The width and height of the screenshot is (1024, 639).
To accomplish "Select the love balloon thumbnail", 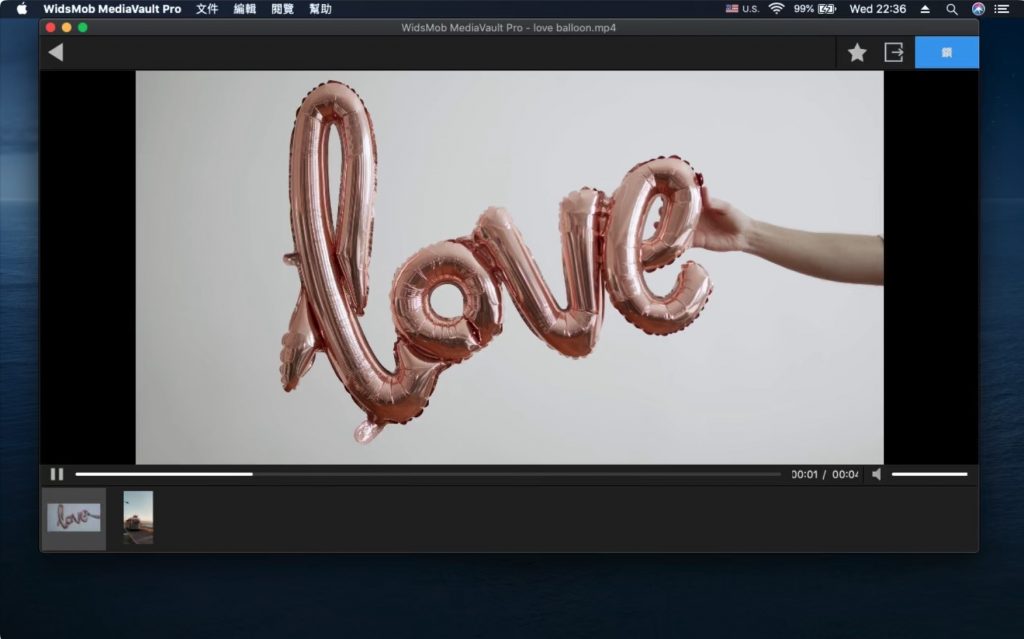I will [76, 517].
